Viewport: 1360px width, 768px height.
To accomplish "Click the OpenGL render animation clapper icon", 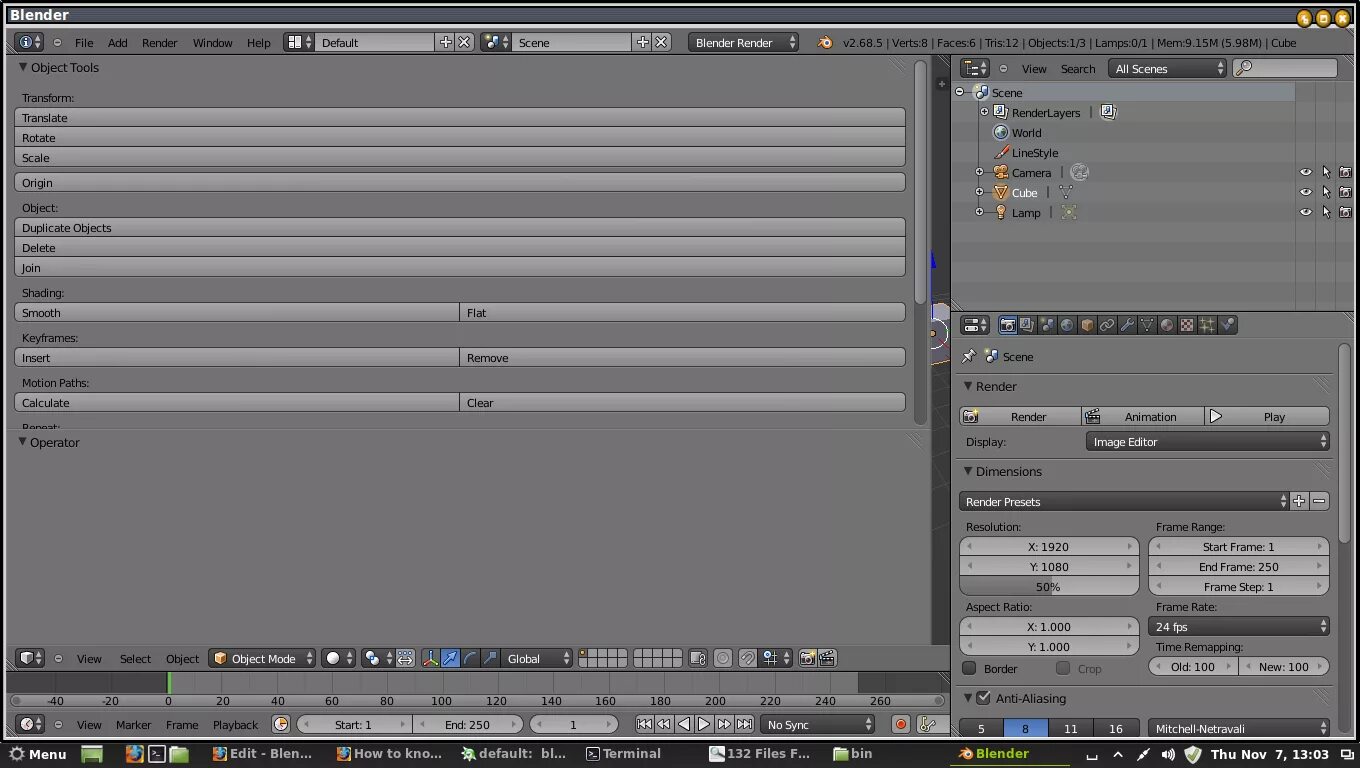I will pos(827,658).
